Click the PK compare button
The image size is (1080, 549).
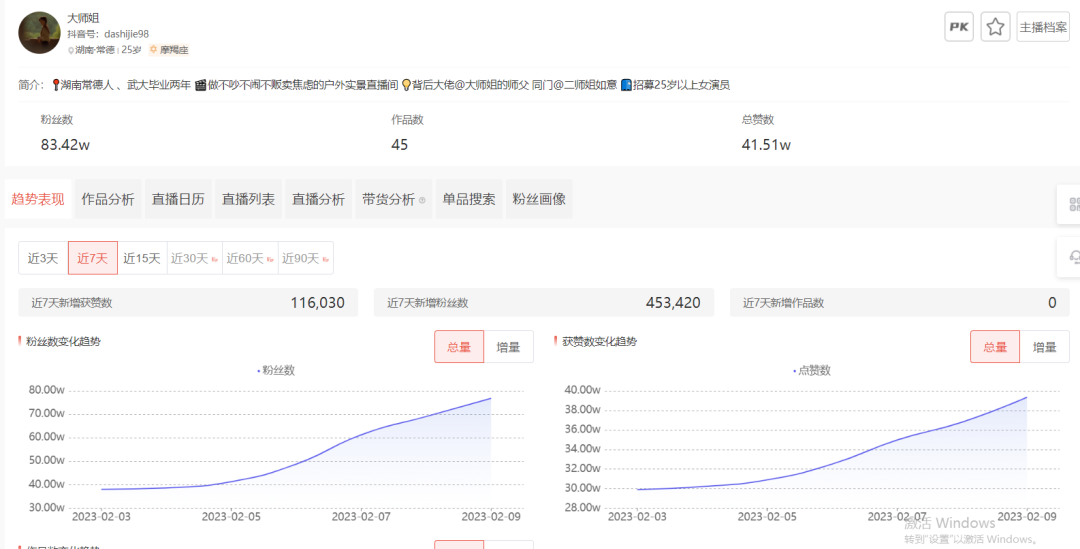[x=959, y=27]
